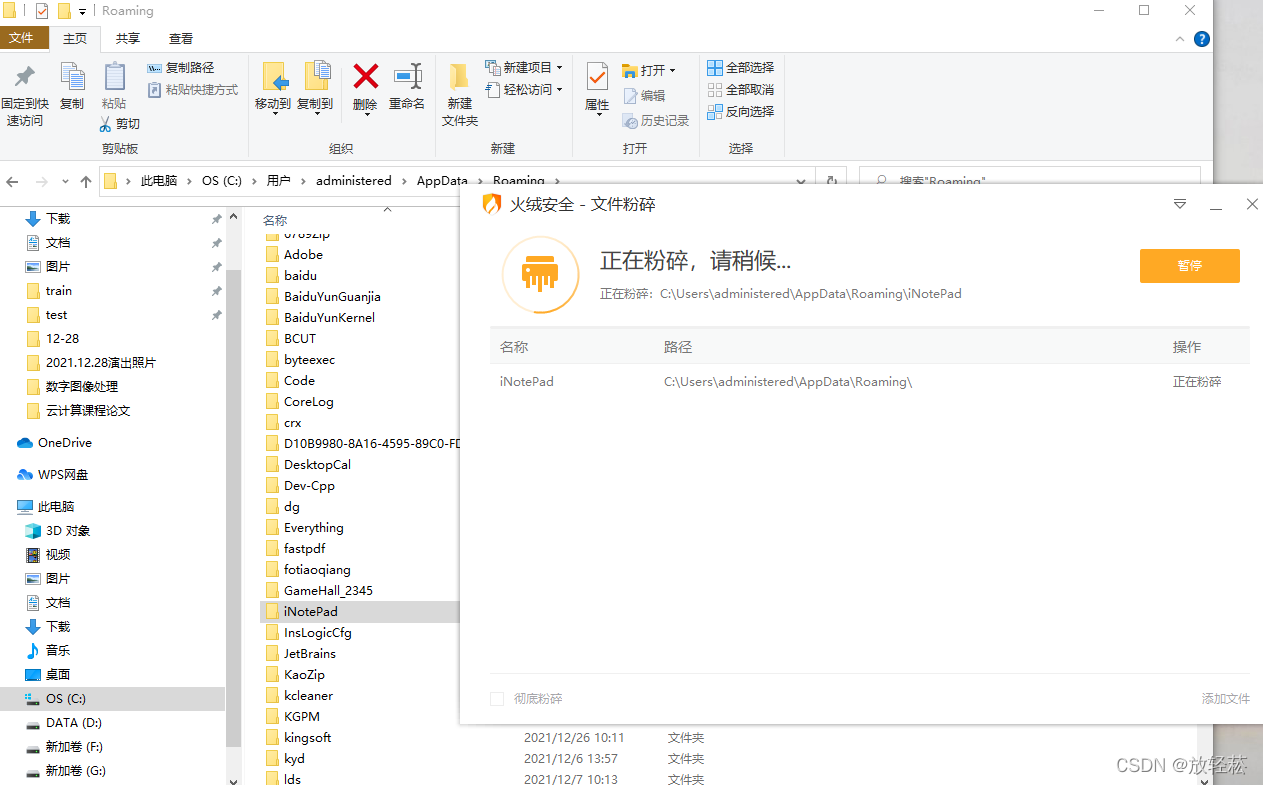Open 桌面 in the navigation pane
Screen dimensions: 1263x785
click(48, 675)
